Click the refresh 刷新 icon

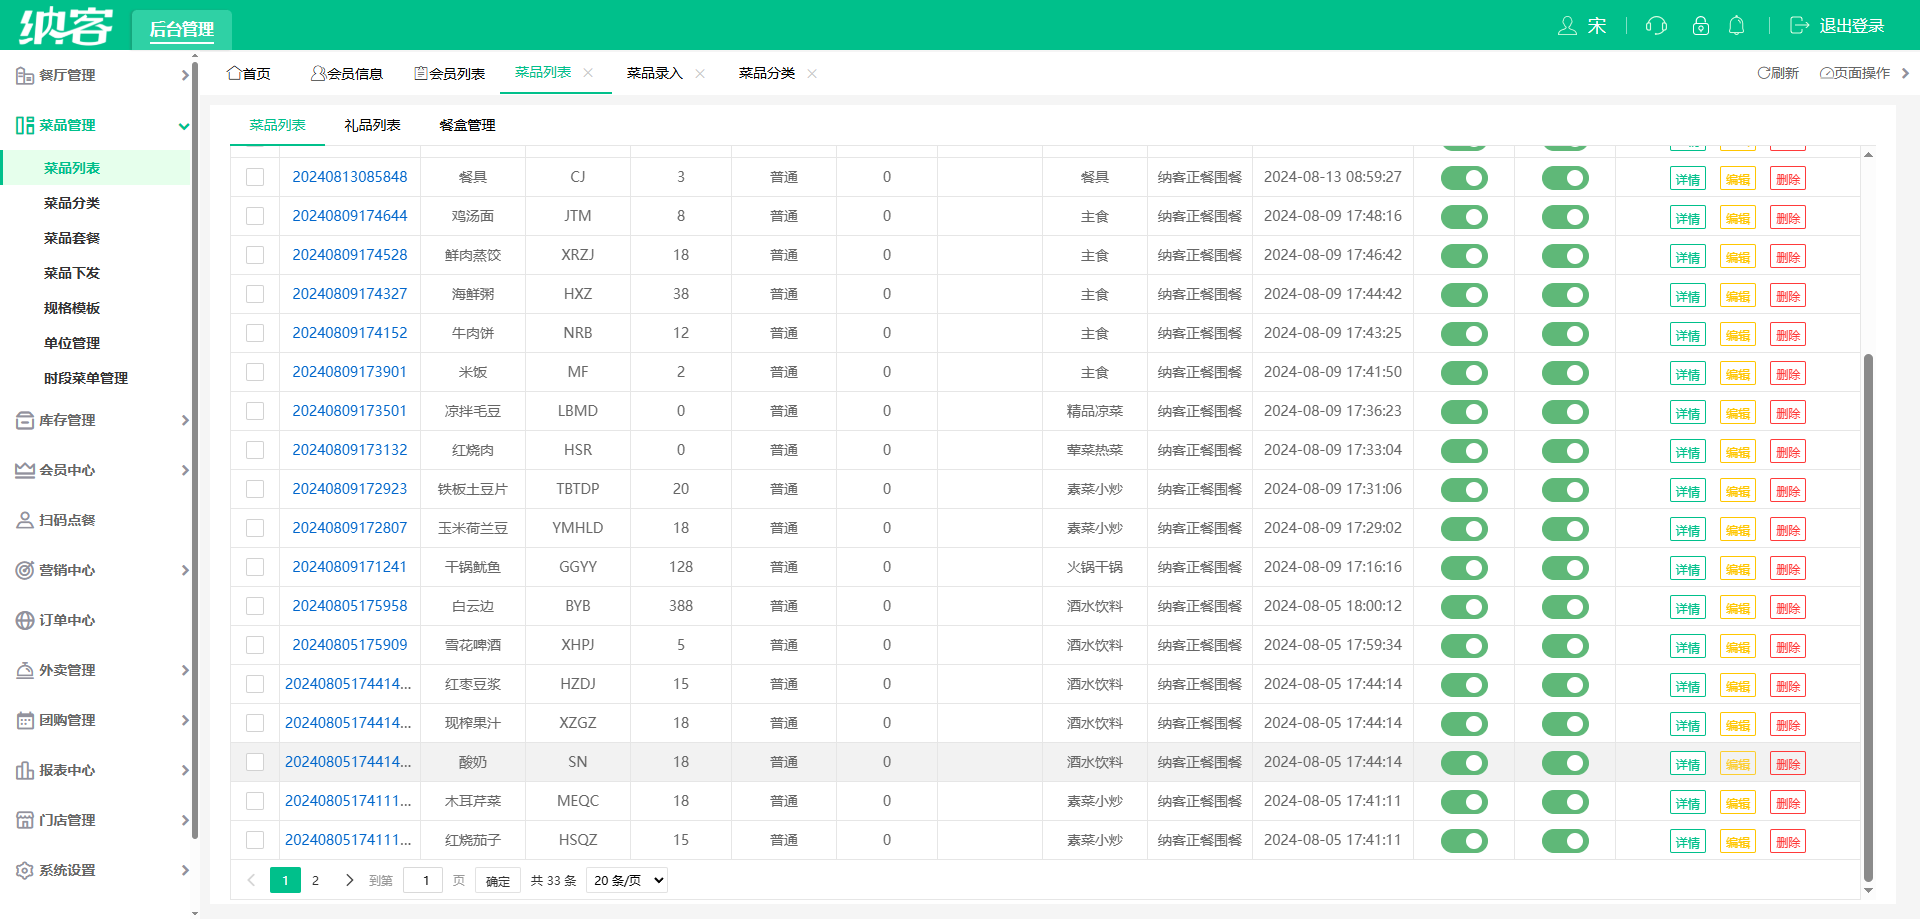(1764, 73)
